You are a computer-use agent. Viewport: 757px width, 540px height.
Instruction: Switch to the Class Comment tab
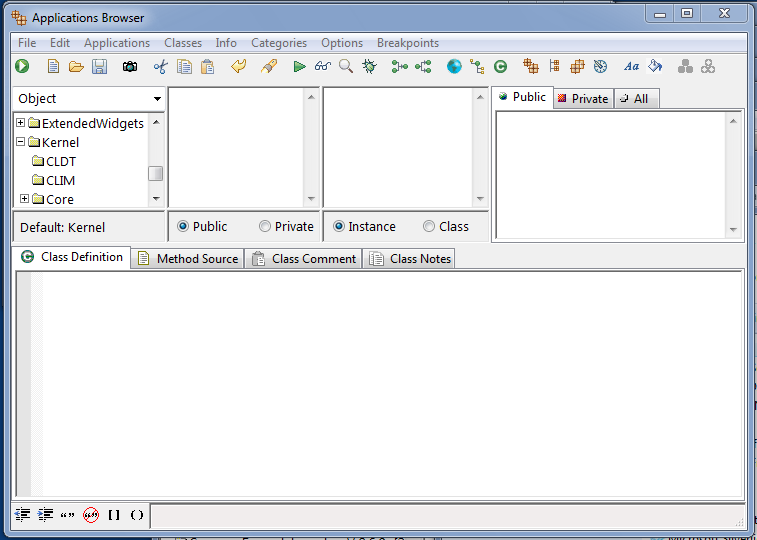tap(303, 258)
